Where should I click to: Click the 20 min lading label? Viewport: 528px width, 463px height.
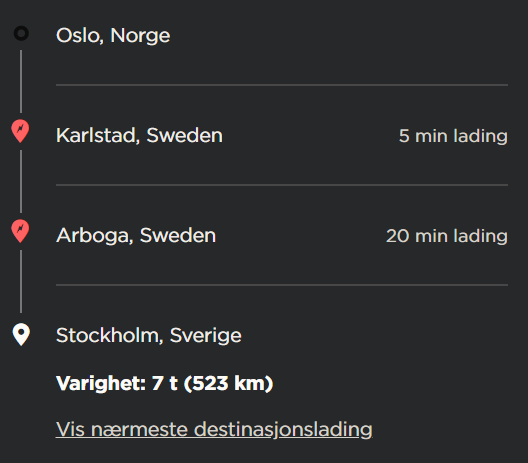click(447, 236)
